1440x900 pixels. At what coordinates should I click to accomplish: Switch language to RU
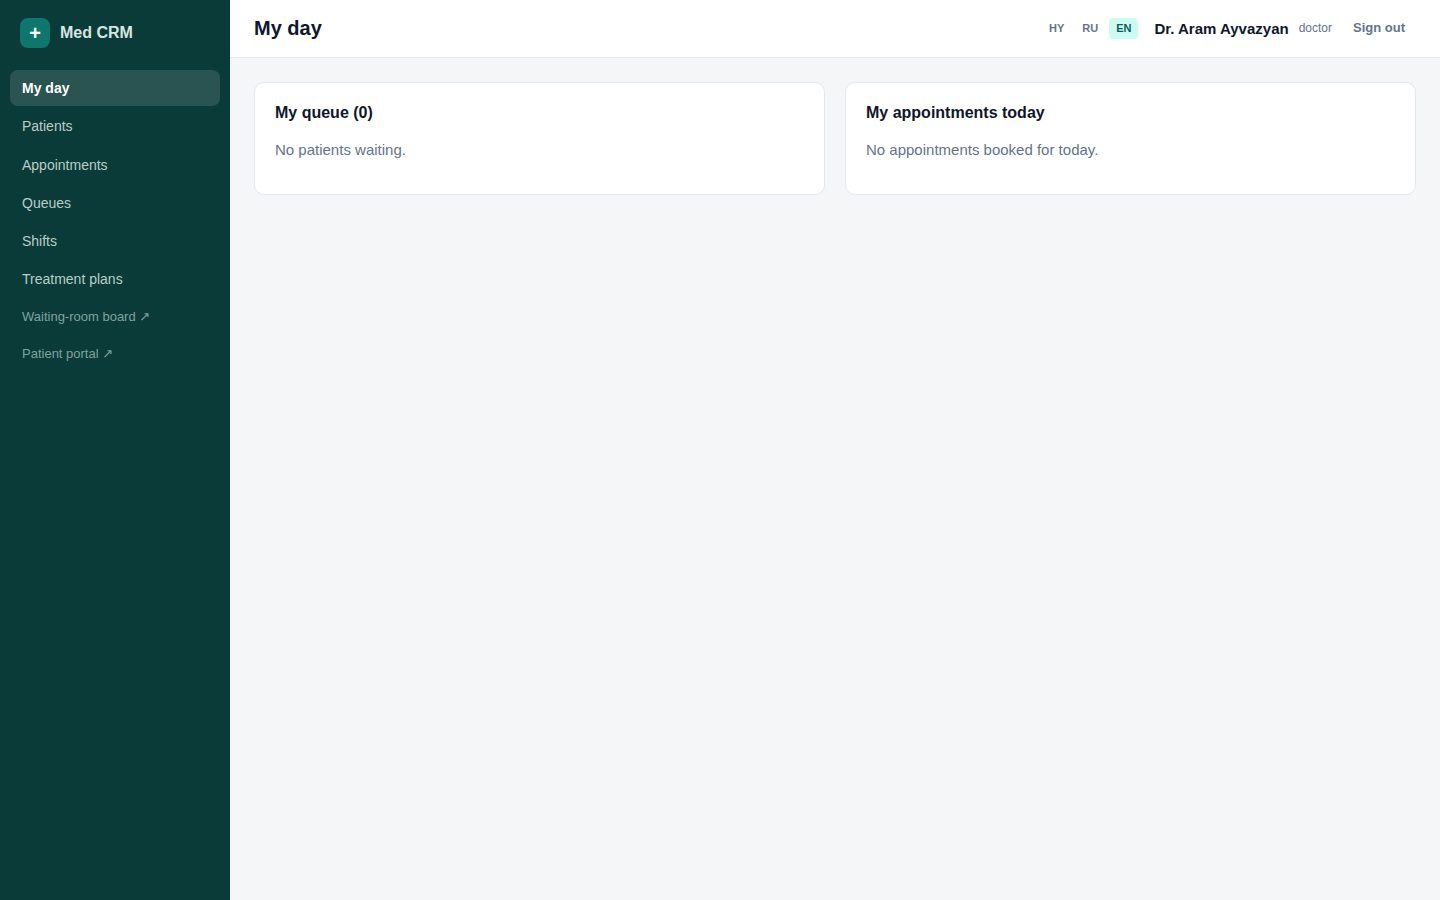tap(1090, 28)
